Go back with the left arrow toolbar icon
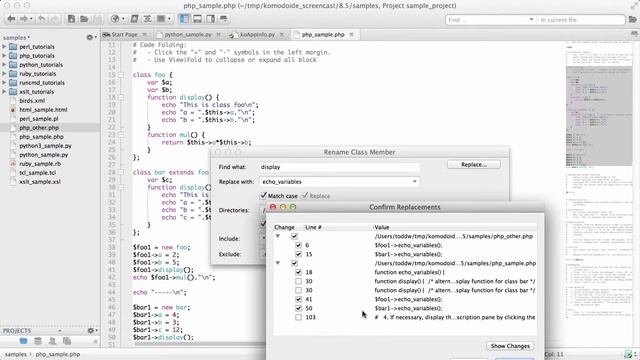The image size is (640, 360). [x=11, y=19]
